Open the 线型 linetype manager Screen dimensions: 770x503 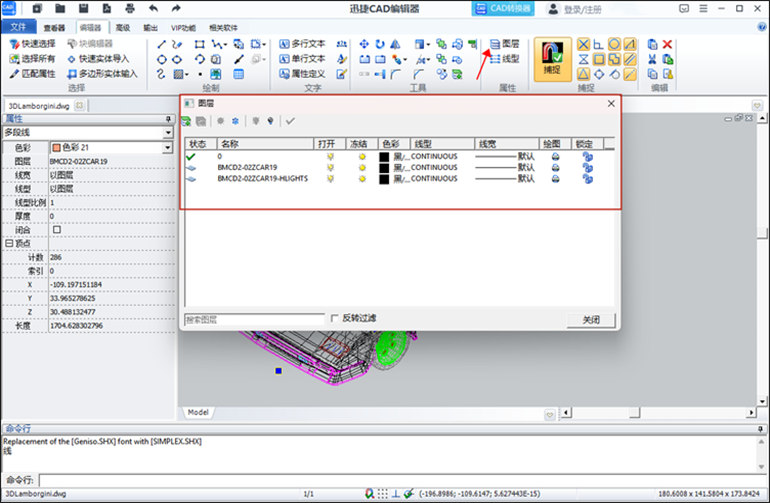(x=504, y=59)
